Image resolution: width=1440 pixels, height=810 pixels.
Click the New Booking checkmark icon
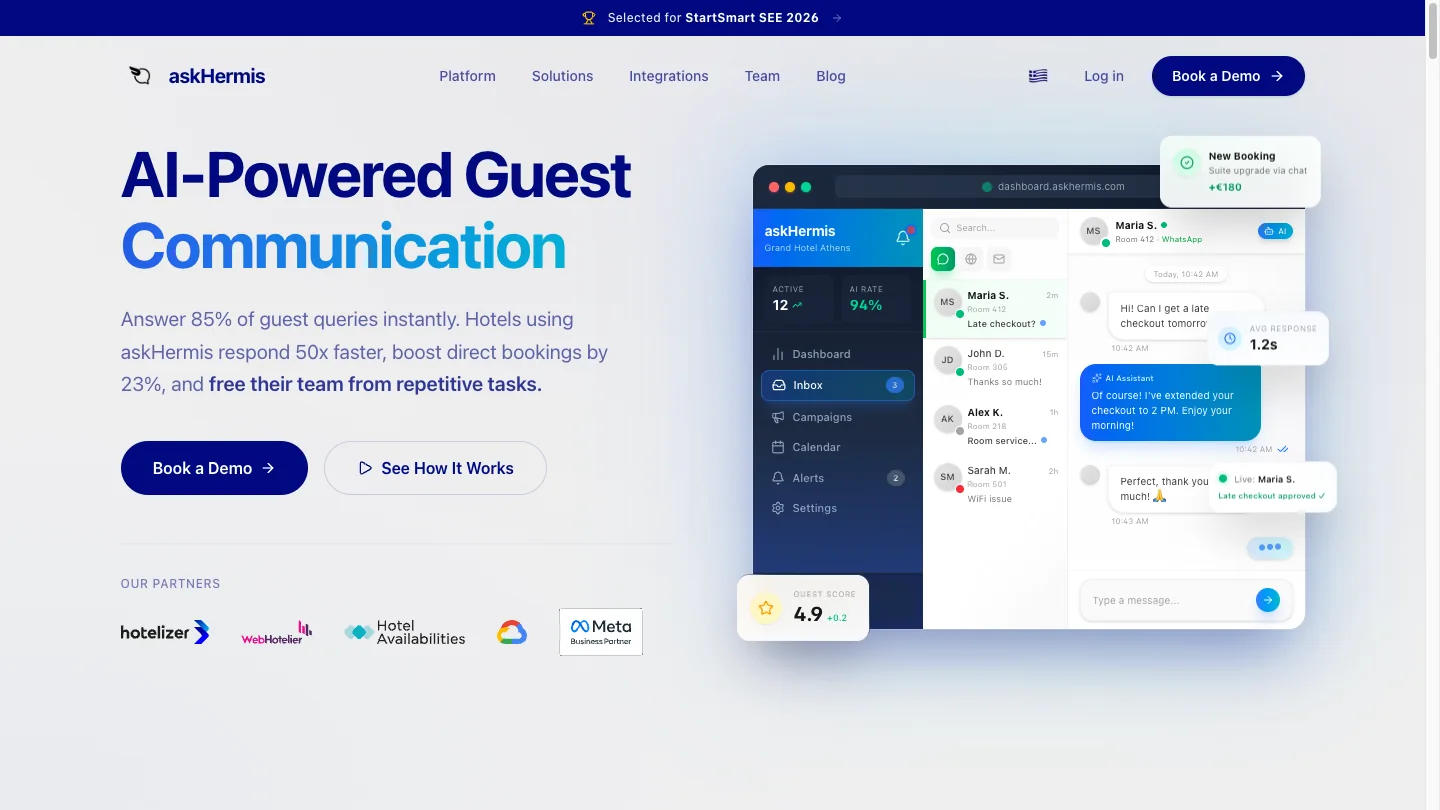(1187, 162)
